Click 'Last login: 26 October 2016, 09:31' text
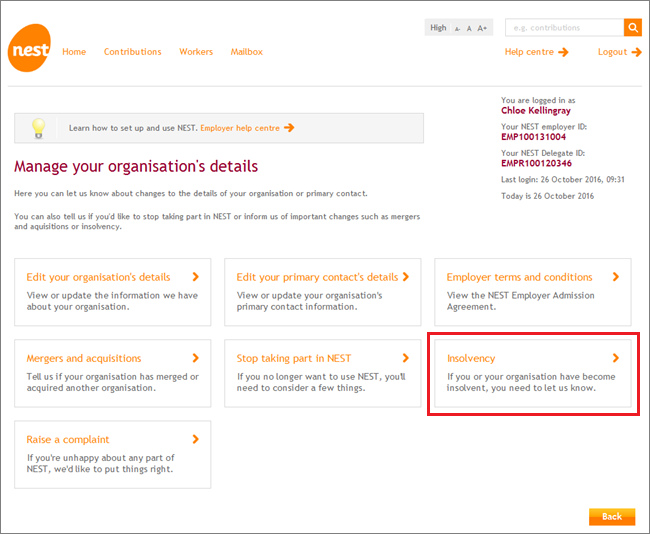 563,180
